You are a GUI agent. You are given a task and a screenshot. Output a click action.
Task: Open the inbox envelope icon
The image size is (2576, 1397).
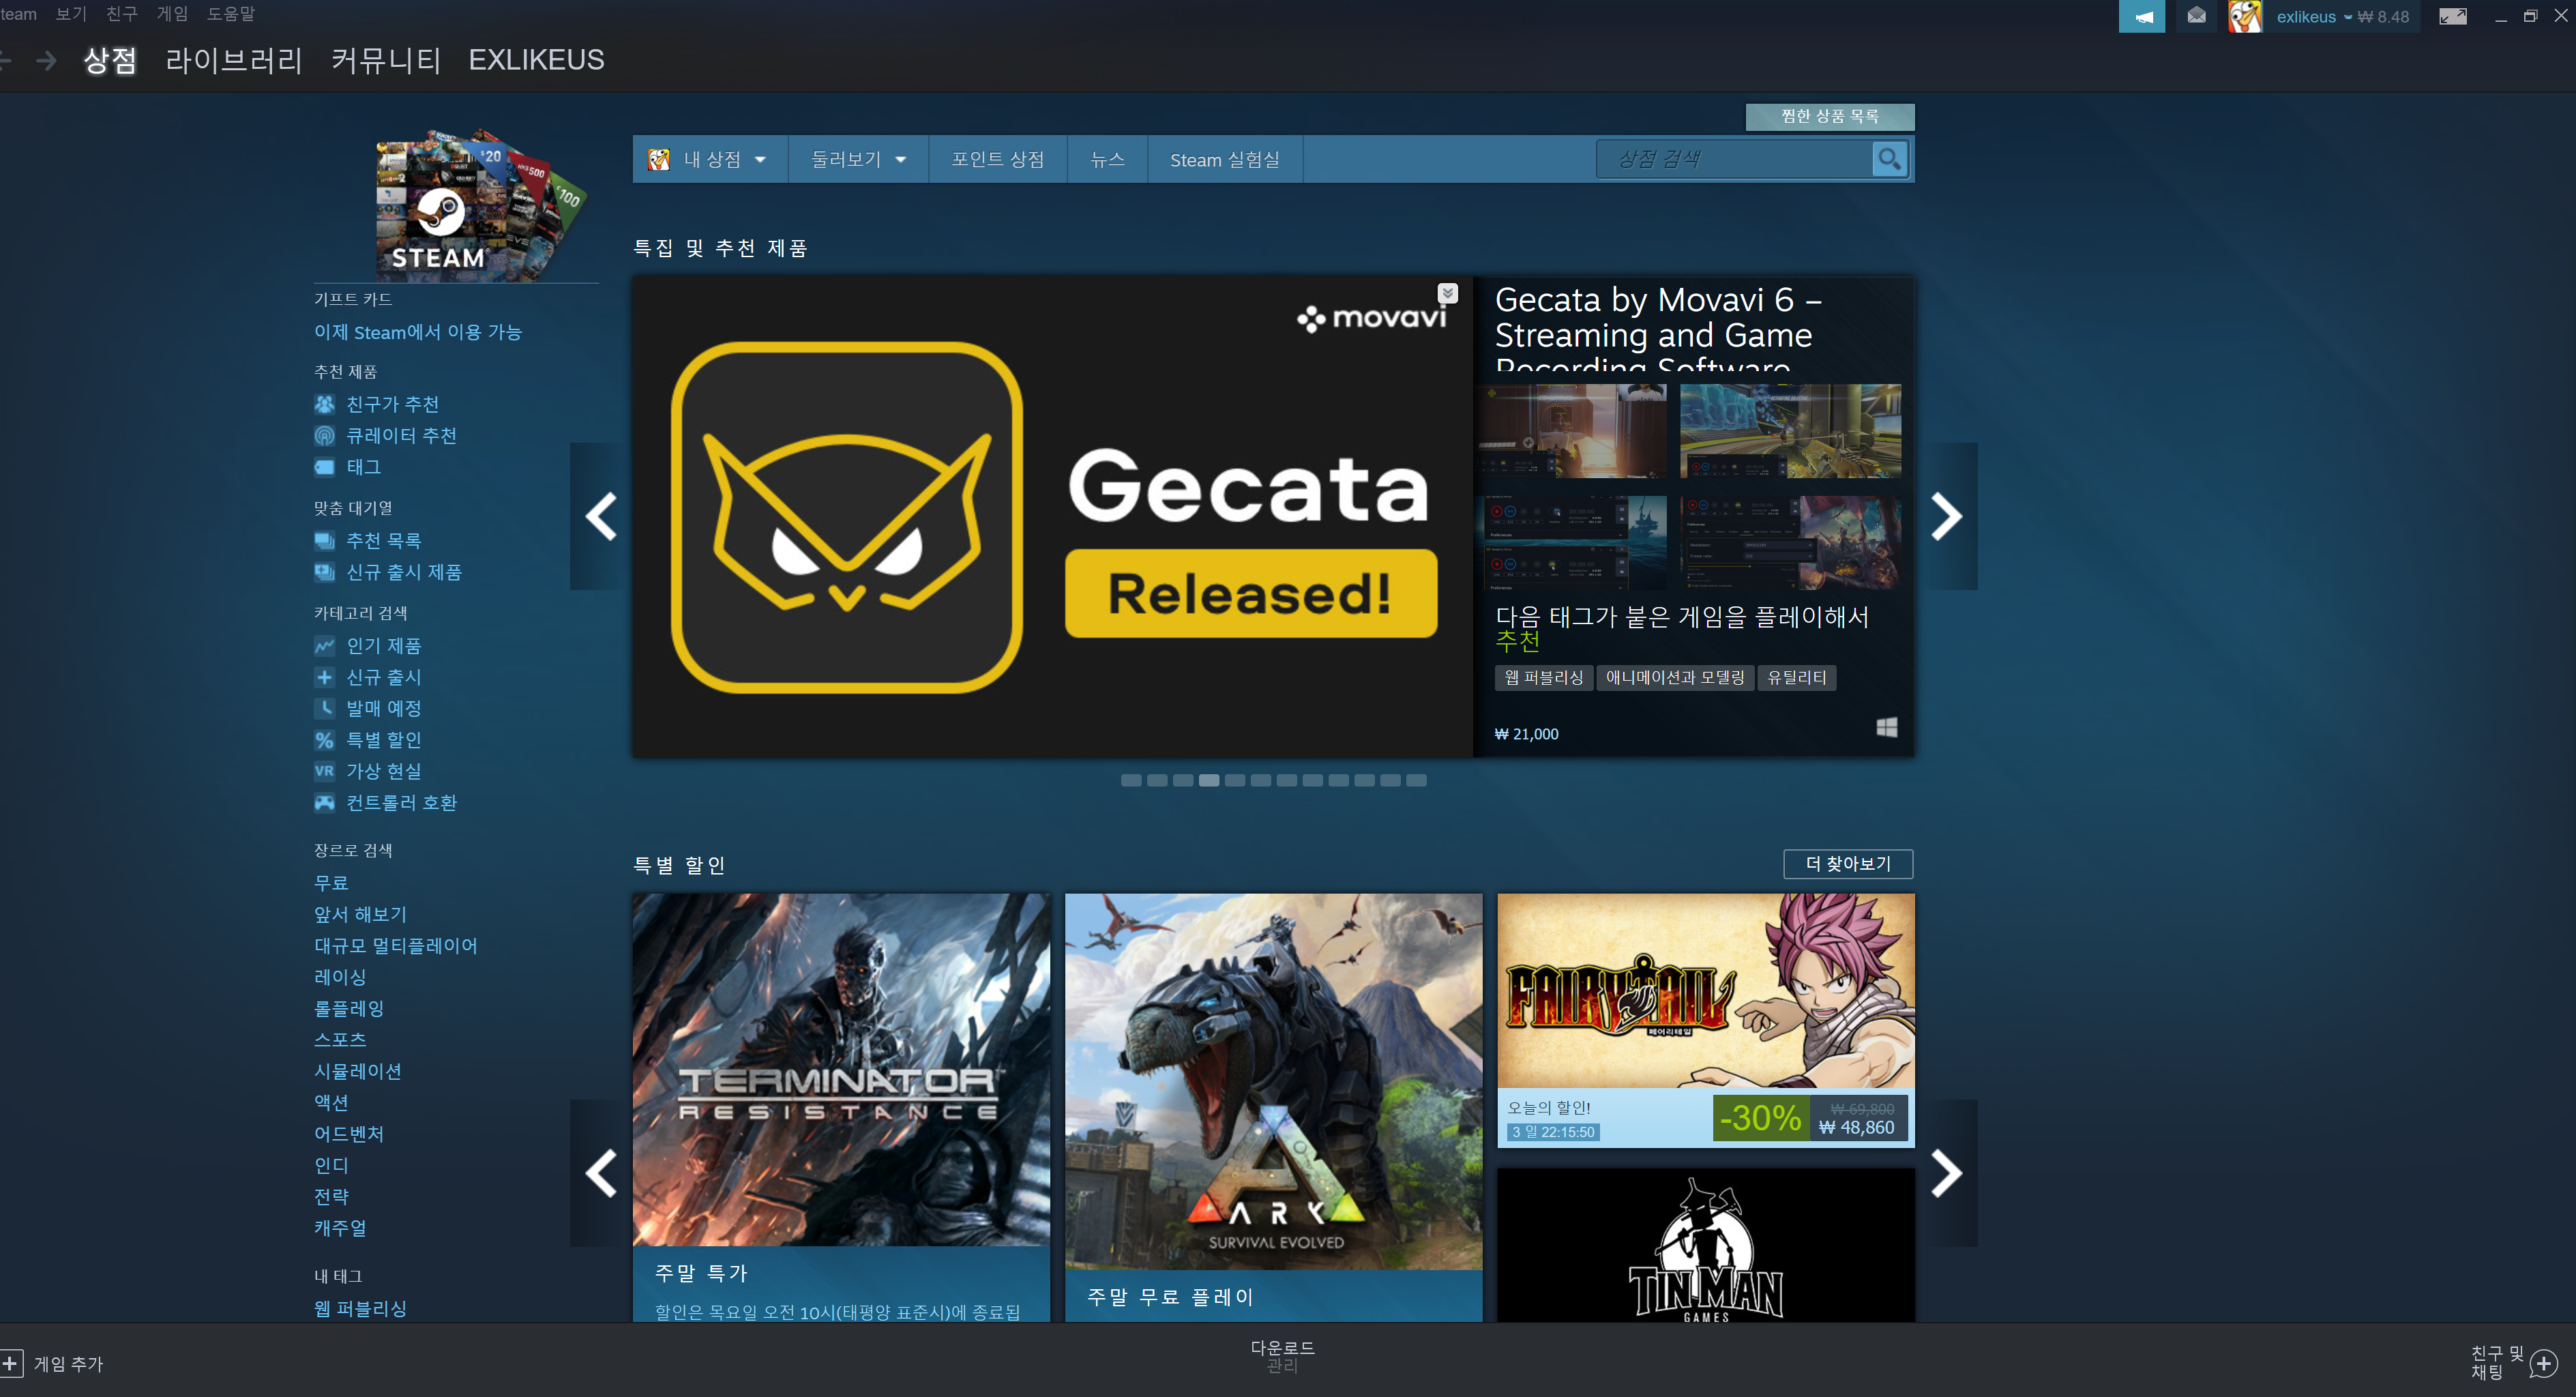[2196, 16]
